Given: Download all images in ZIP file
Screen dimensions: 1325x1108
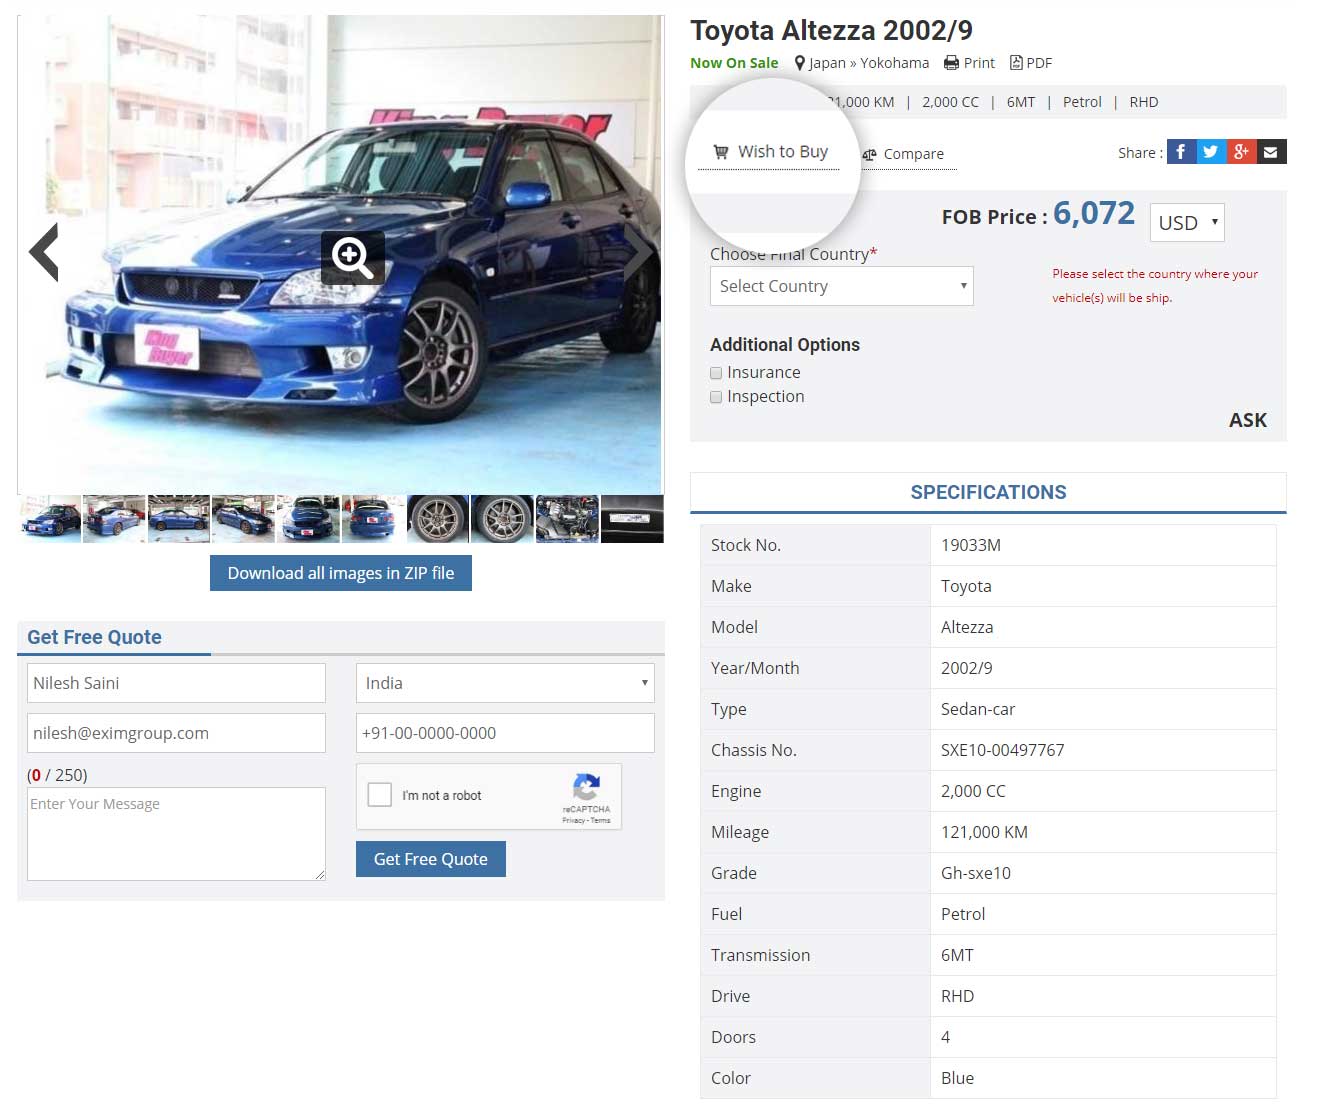Looking at the screenshot, I should (341, 573).
